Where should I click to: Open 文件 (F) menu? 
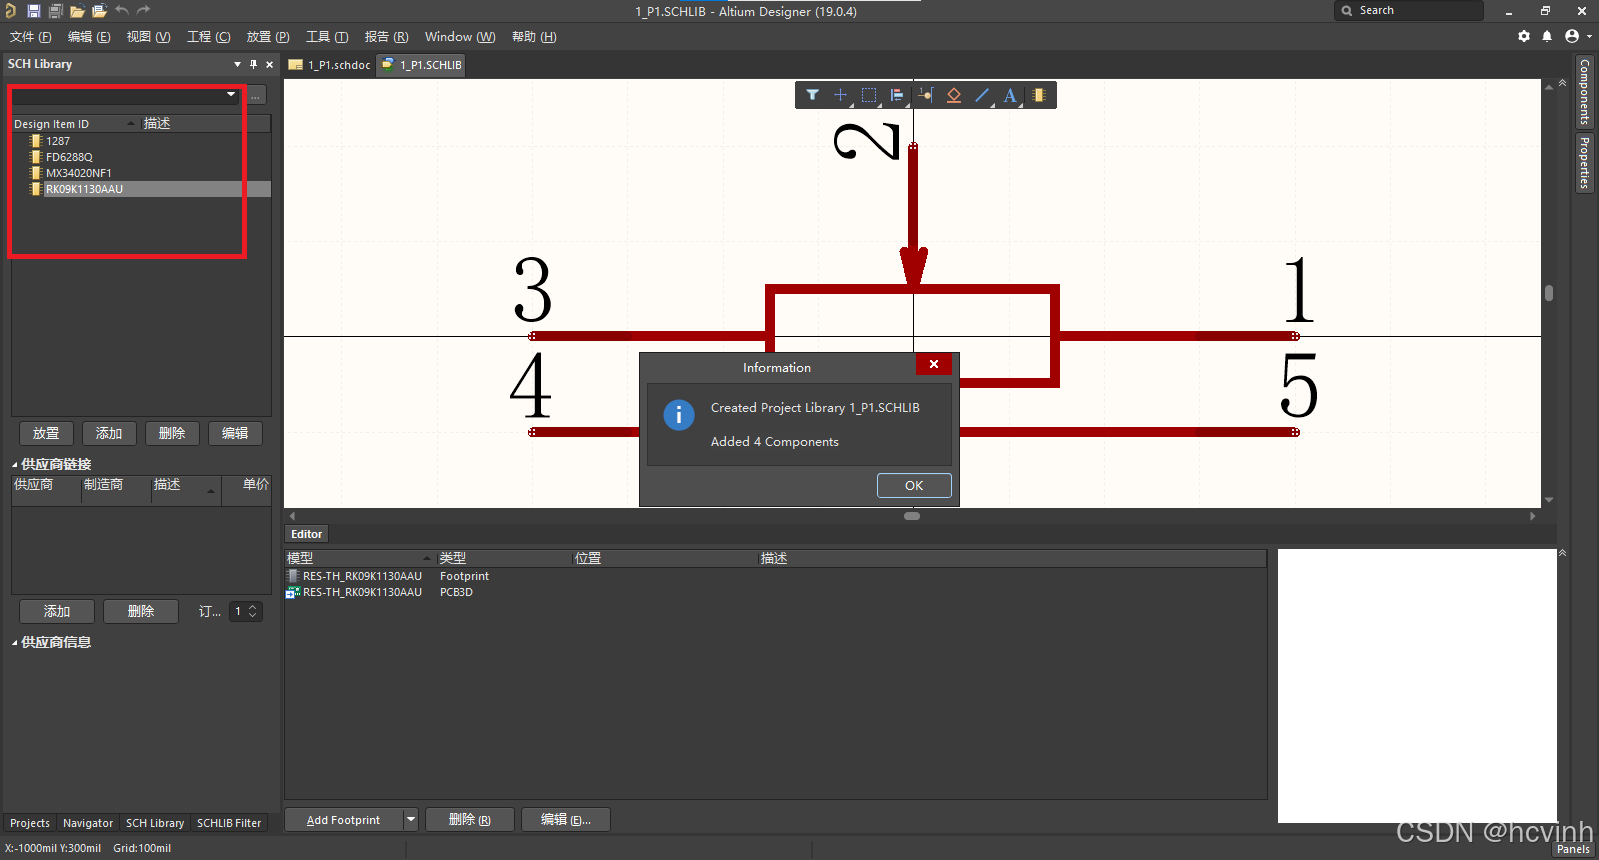click(x=31, y=37)
